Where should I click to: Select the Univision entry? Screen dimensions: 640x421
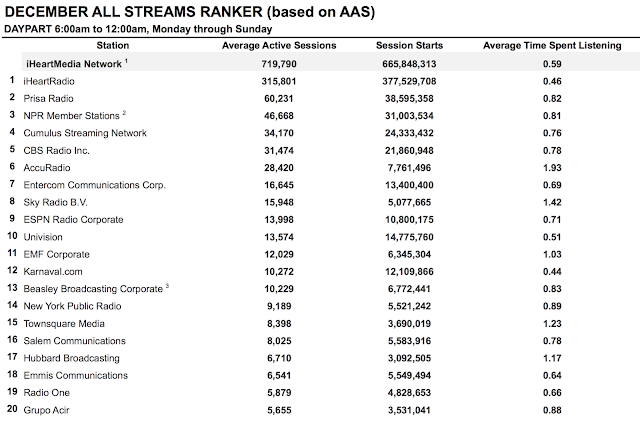43,237
